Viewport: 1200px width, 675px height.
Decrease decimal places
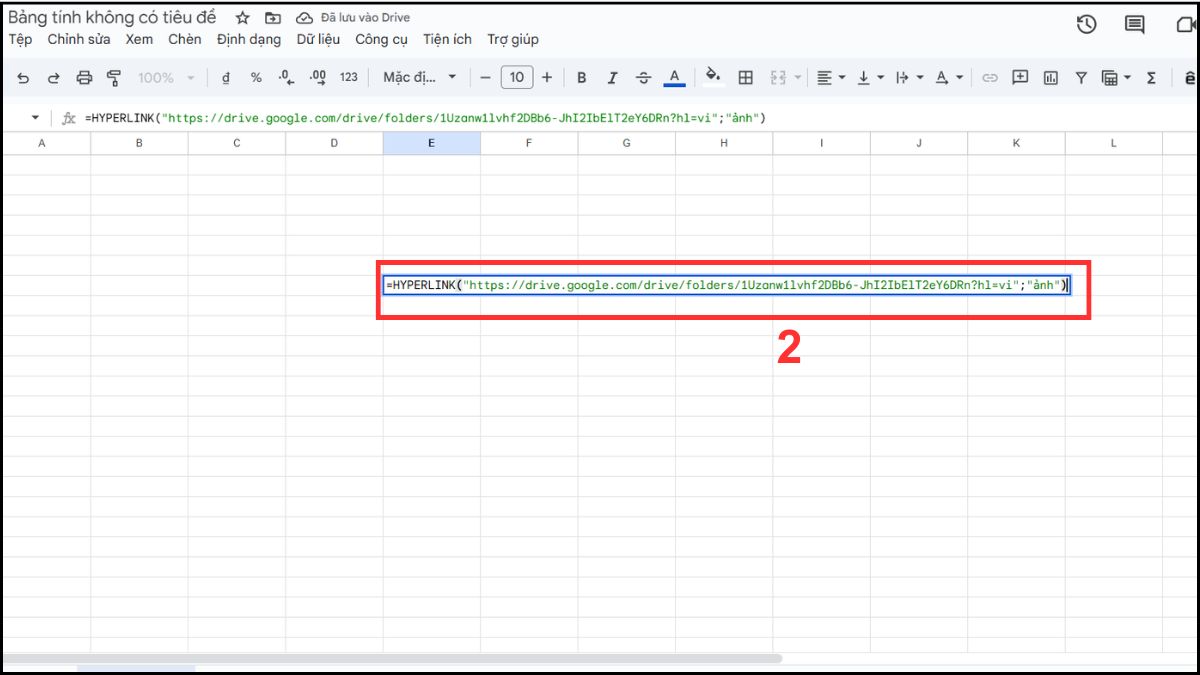point(285,77)
